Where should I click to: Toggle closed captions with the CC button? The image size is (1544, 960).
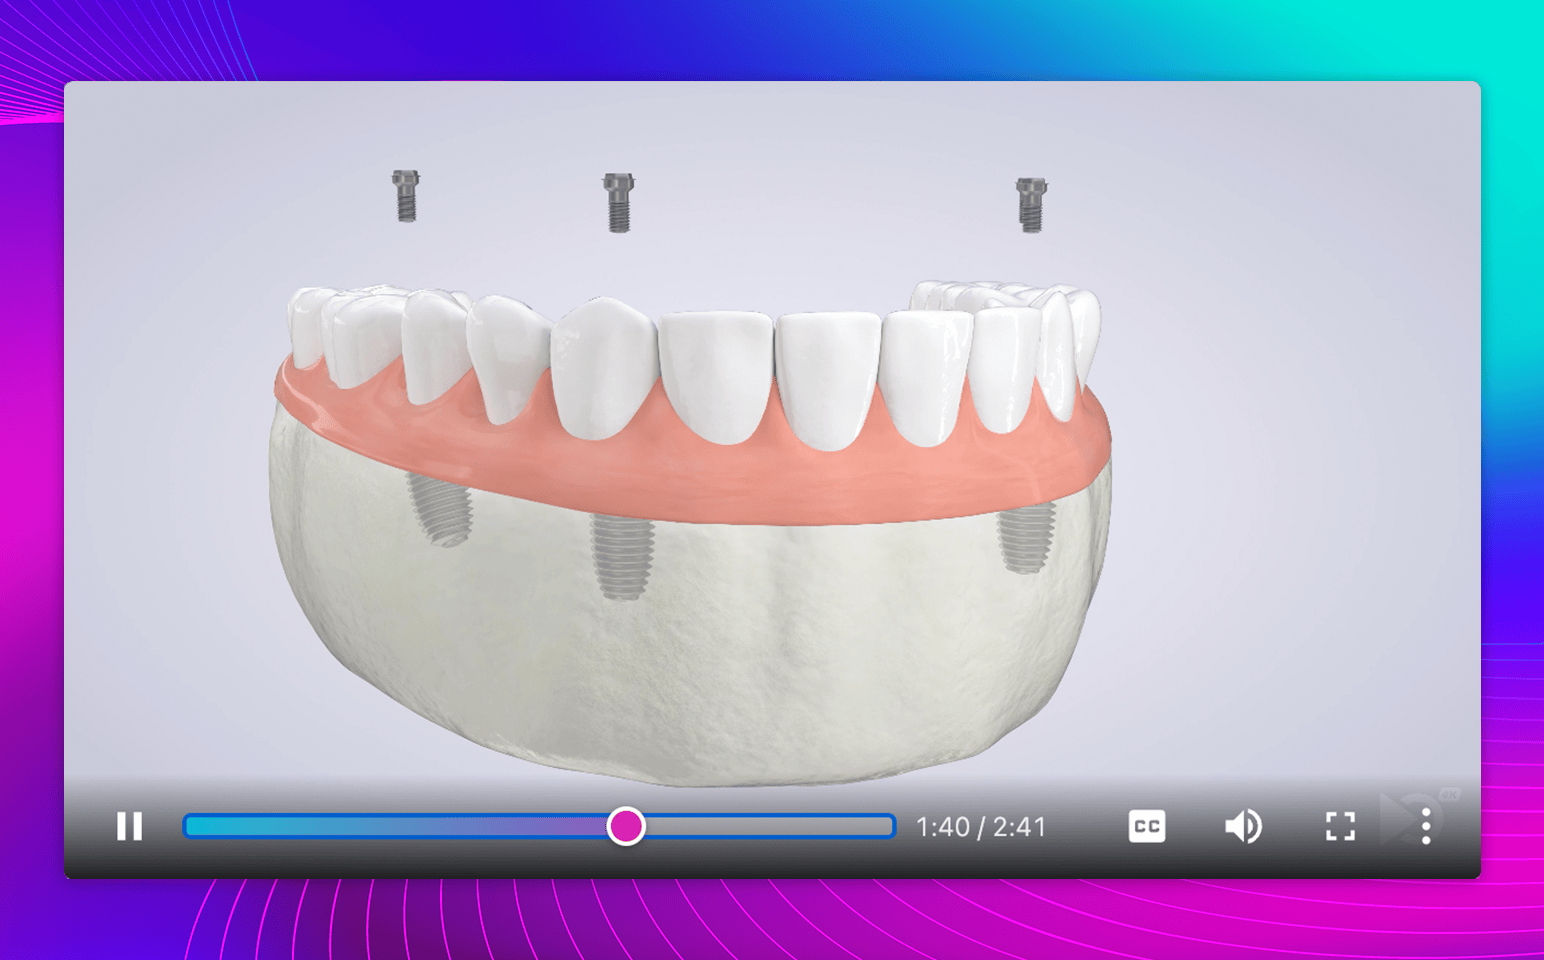[x=1147, y=826]
